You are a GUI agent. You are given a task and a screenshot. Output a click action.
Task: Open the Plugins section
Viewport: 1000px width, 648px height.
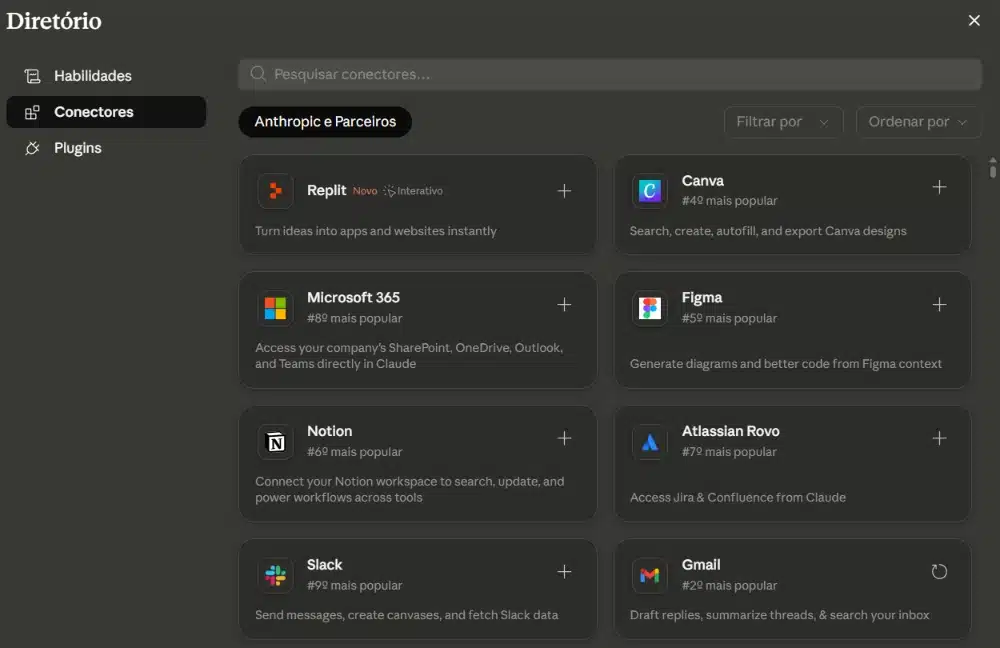pos(106,148)
